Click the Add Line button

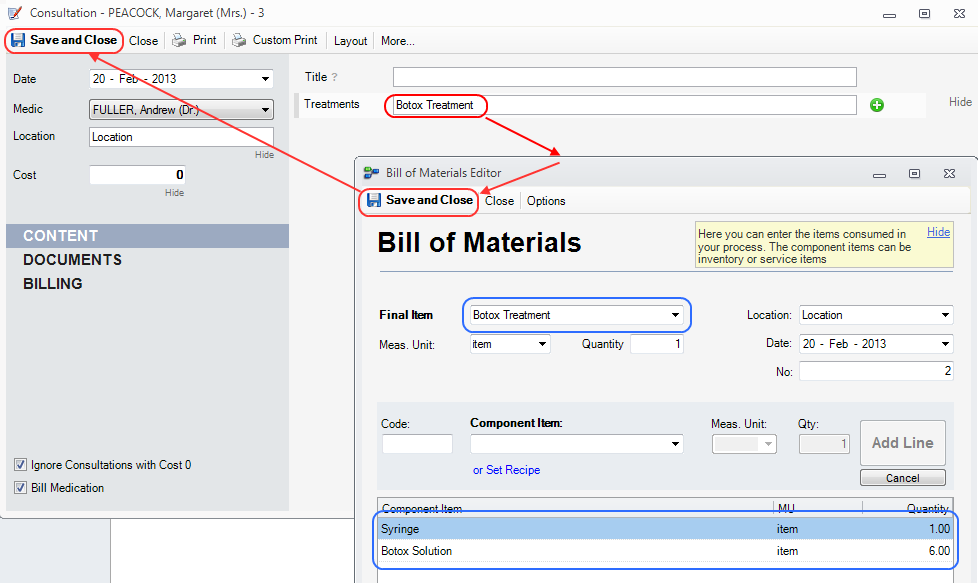pos(902,443)
